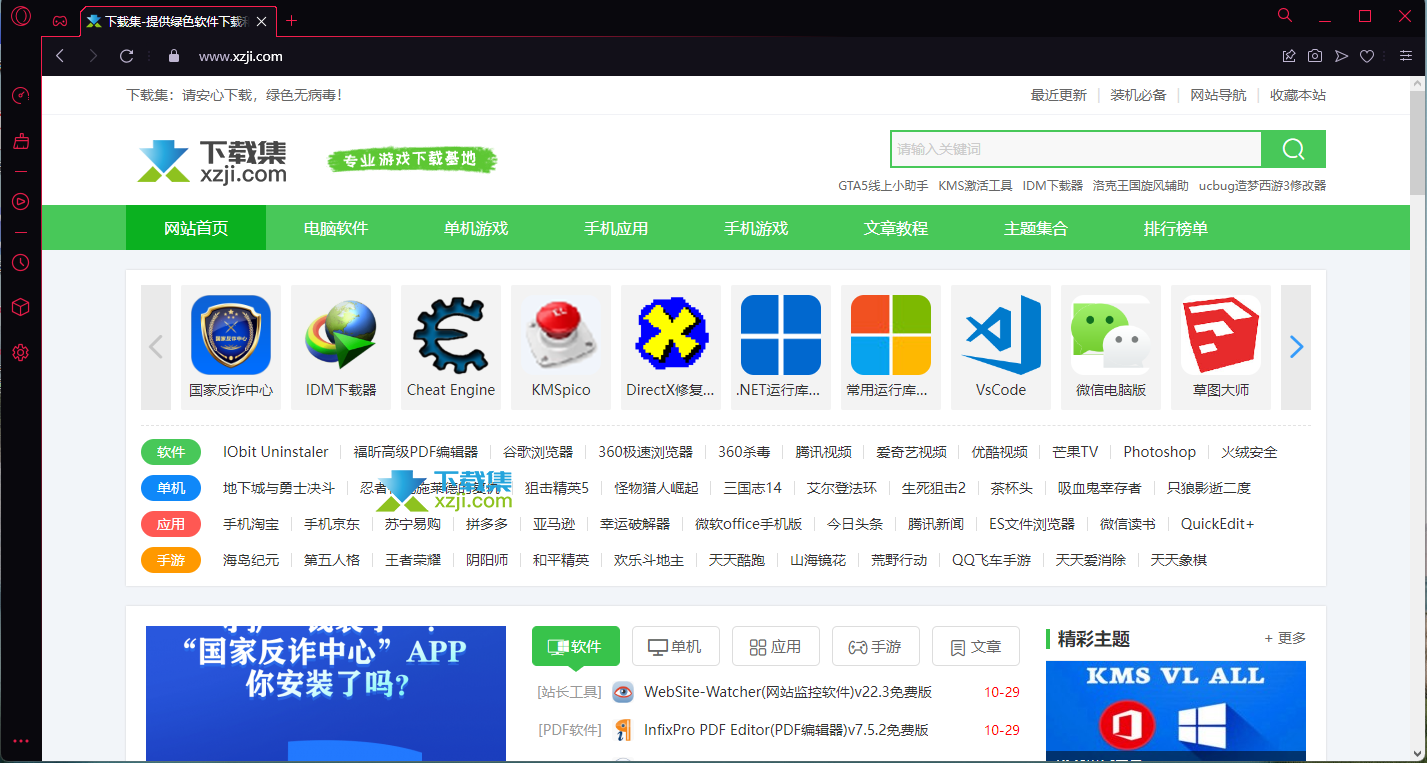Image resolution: width=1427 pixels, height=763 pixels.
Task: Take a snapshot with camera icon
Action: (1315, 56)
